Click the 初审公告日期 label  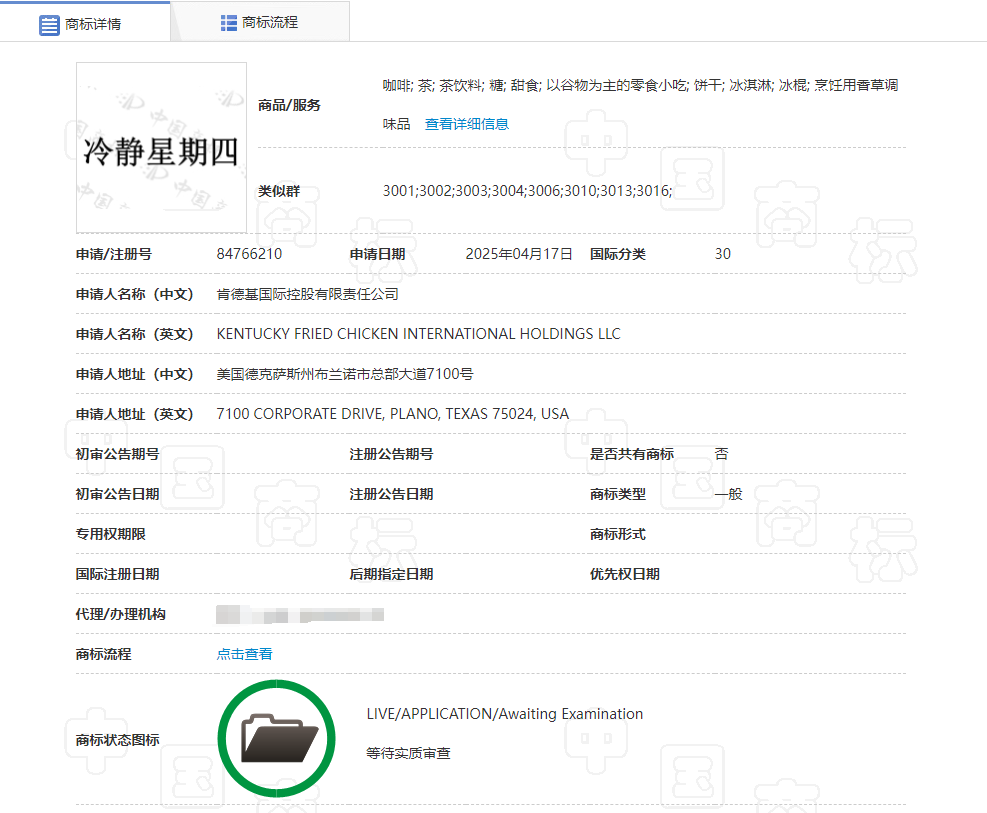click(117, 494)
